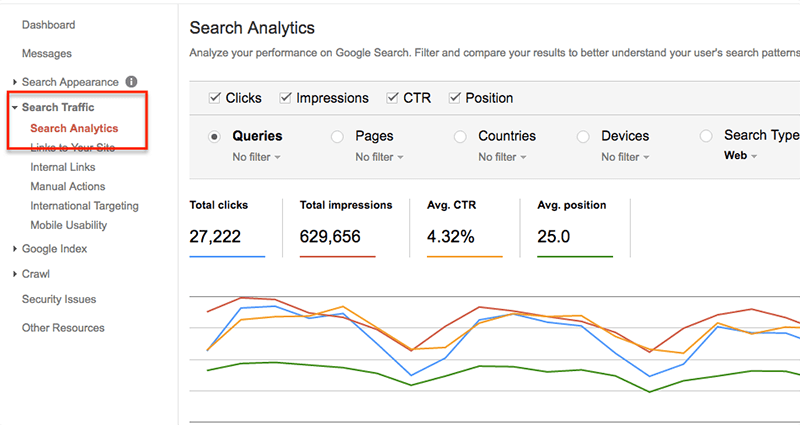The width and height of the screenshot is (800, 425).
Task: Open the Queries No filter dropdown
Action: click(x=256, y=157)
